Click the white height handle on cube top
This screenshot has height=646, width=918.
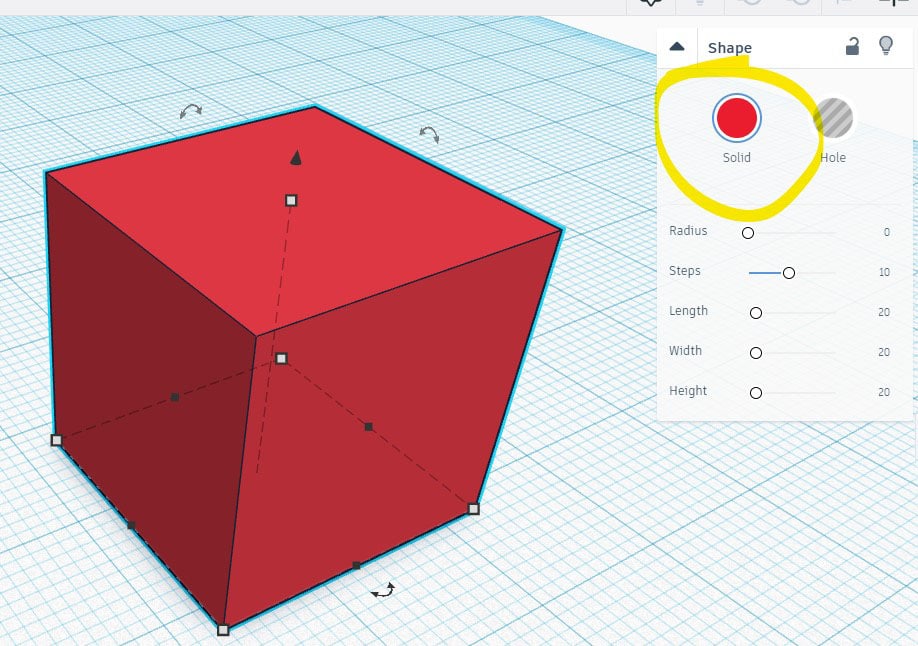pyautogui.click(x=291, y=200)
